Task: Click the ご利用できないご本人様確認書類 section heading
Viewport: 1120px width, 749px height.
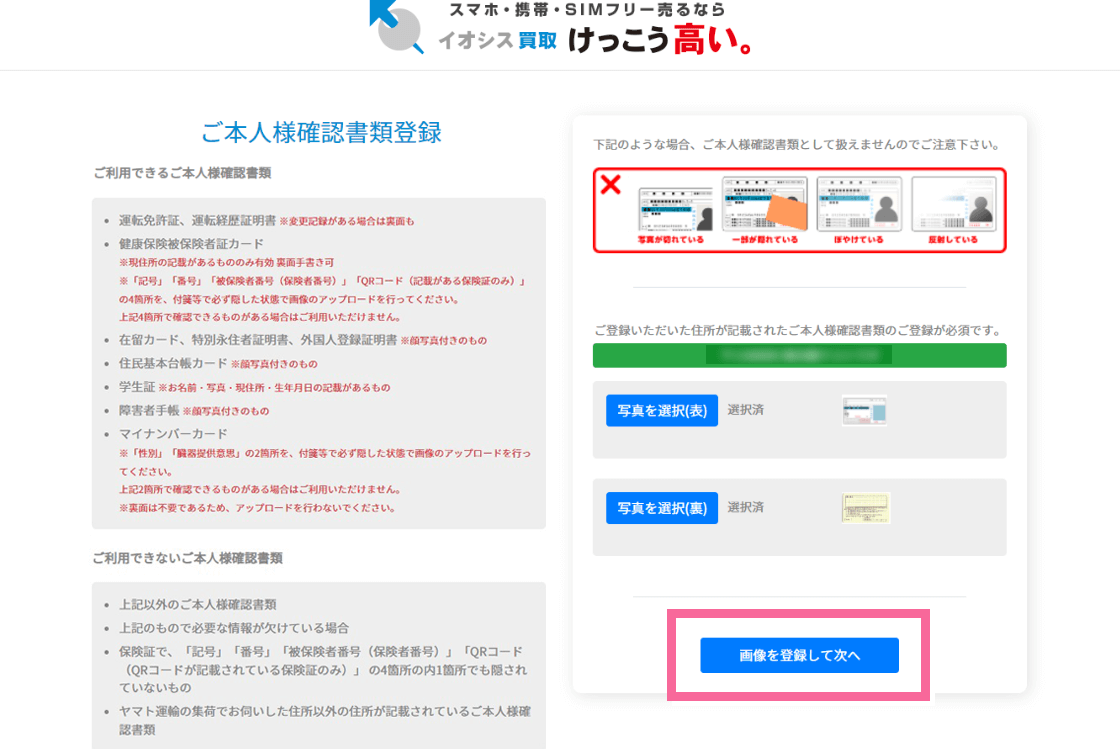Action: tap(187, 558)
